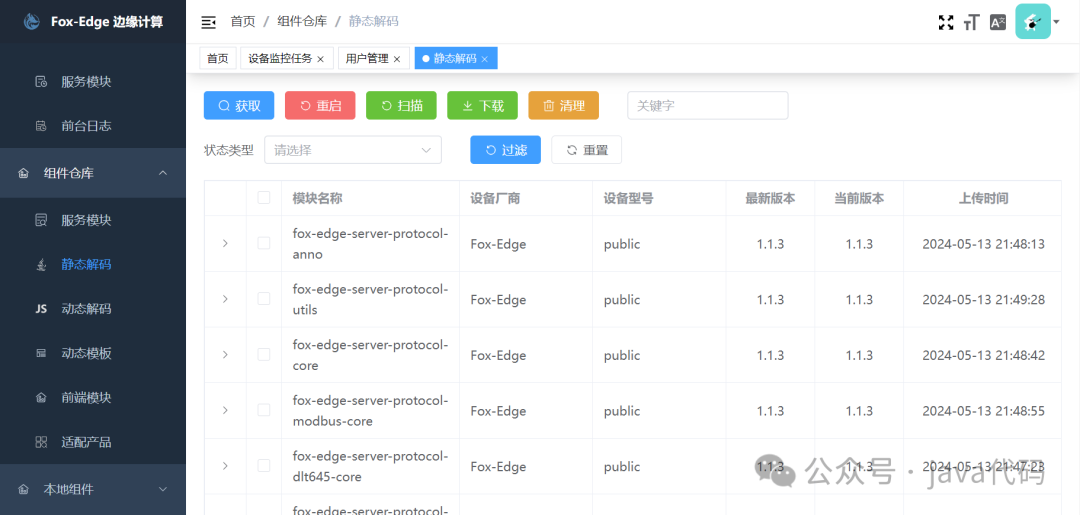Expand the protocol-modbus-core row
1080x515 pixels.
[225, 410]
